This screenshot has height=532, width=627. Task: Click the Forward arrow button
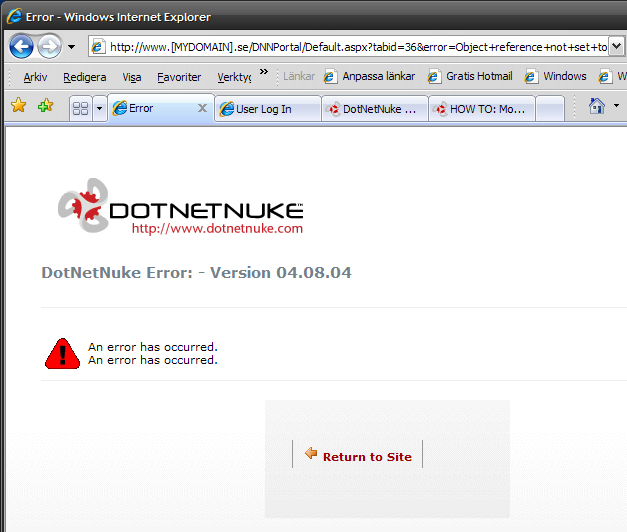[50, 46]
